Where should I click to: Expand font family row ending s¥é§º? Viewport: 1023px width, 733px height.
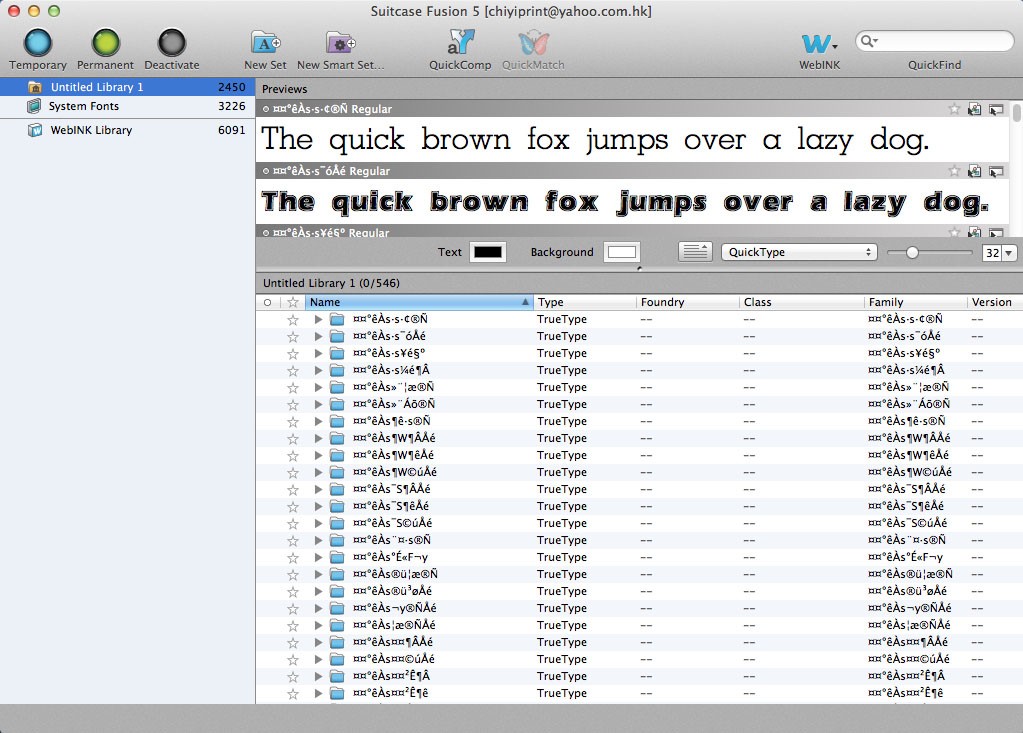pos(318,353)
